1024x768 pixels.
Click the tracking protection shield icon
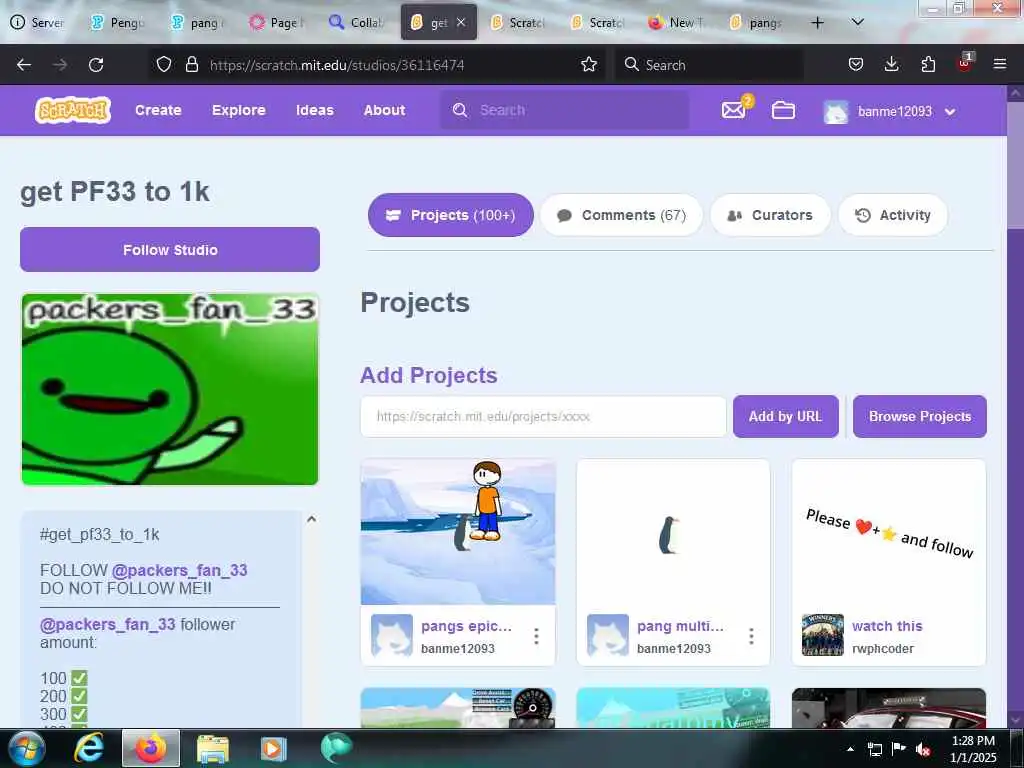tap(164, 64)
